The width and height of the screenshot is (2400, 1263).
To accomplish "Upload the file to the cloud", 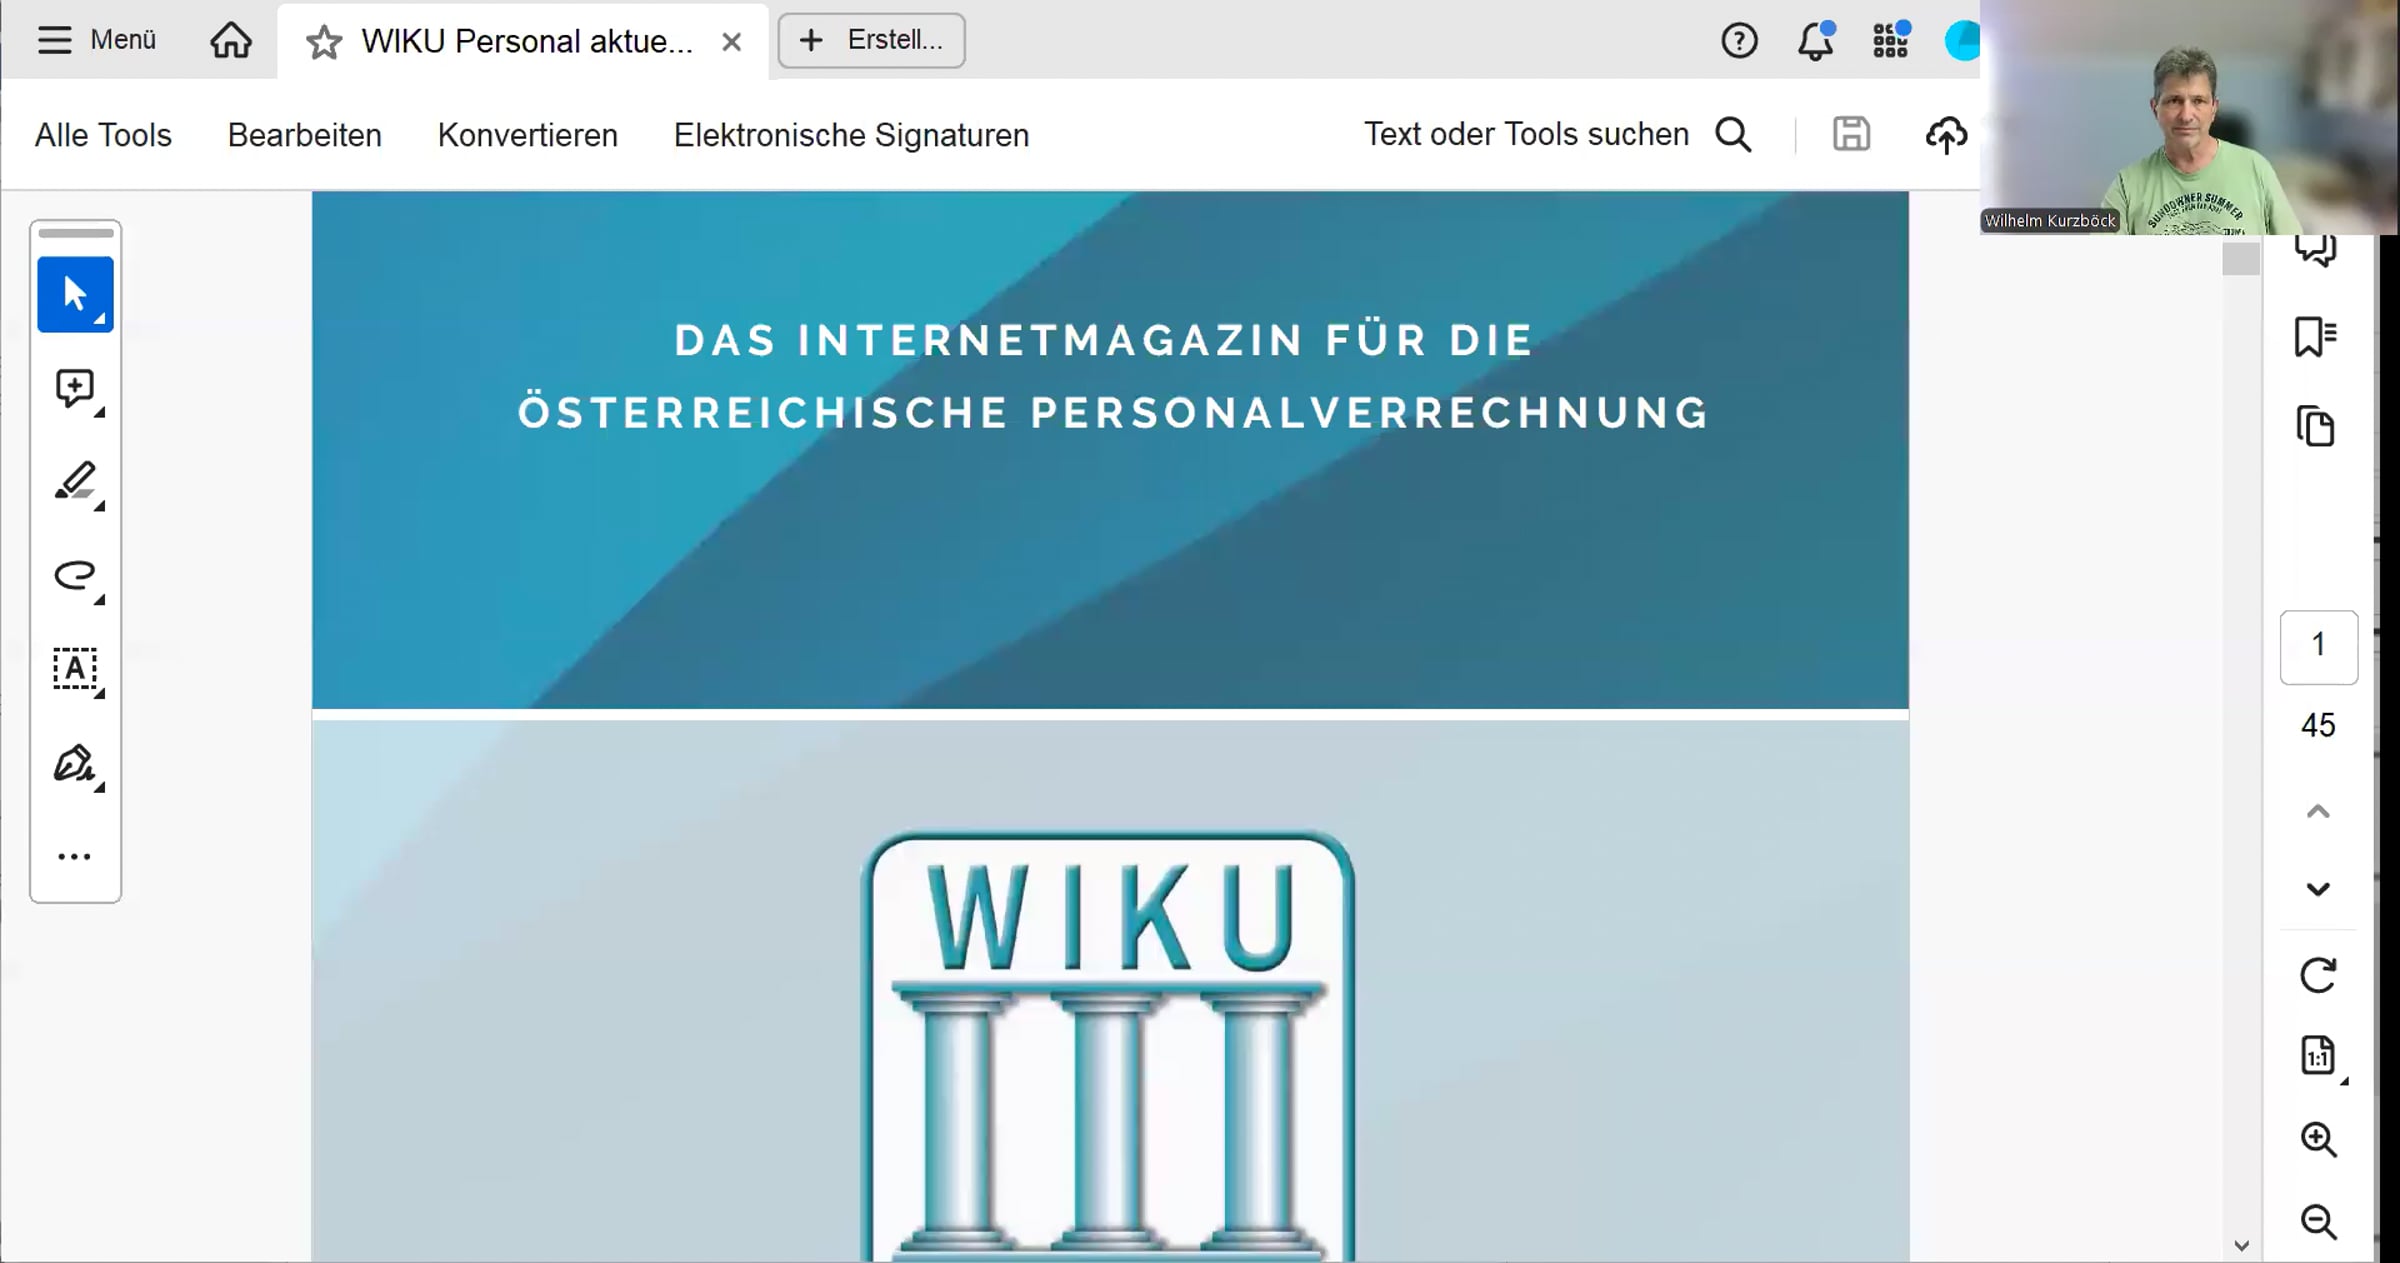I will [1946, 135].
